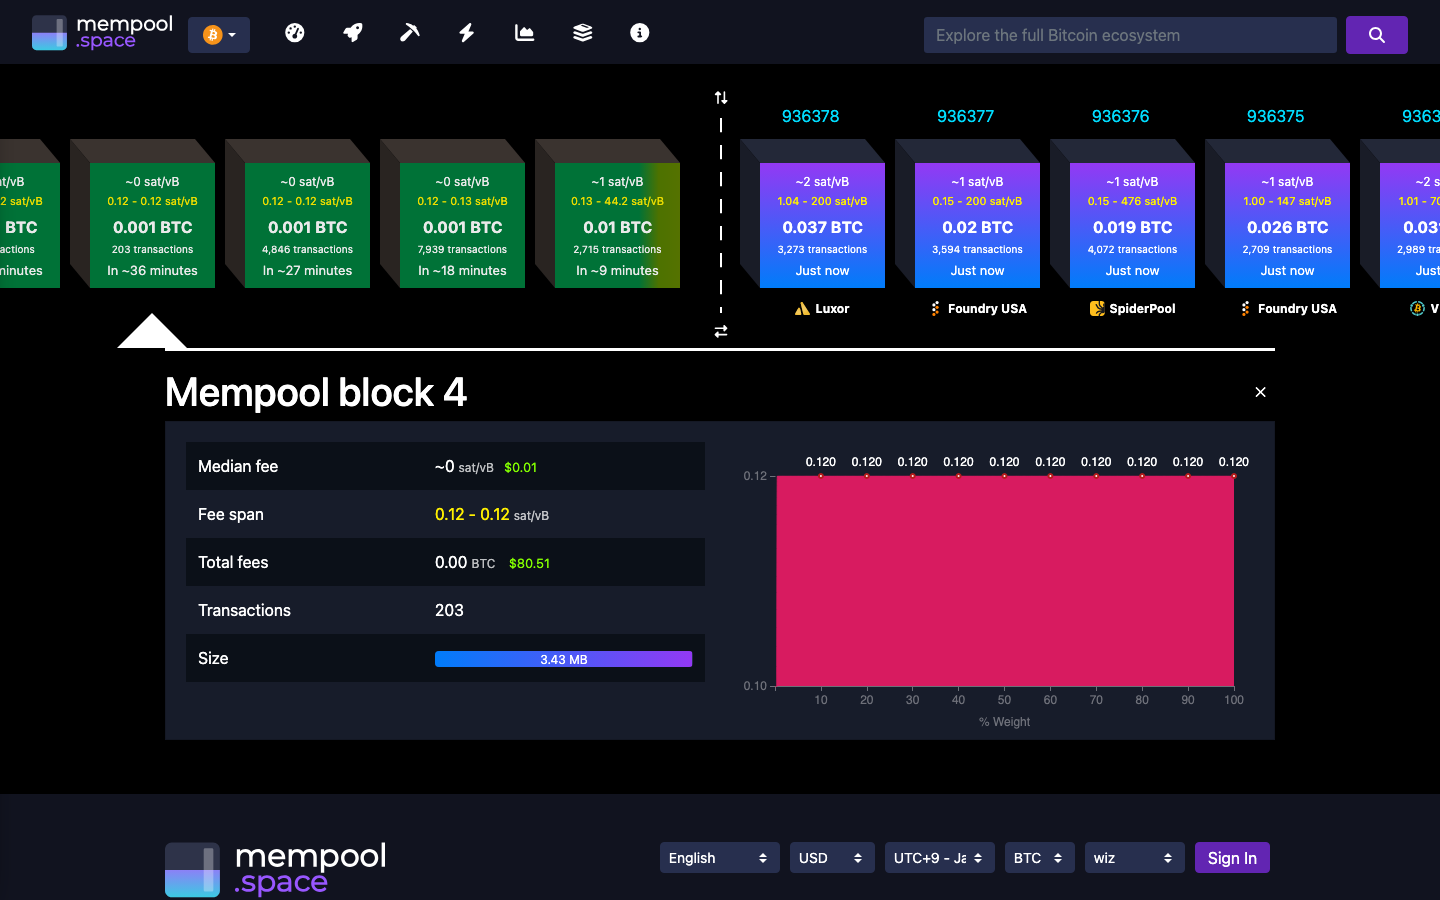Open the pickaxe Mining page
Viewport: 1440px width, 900px height.
409,32
